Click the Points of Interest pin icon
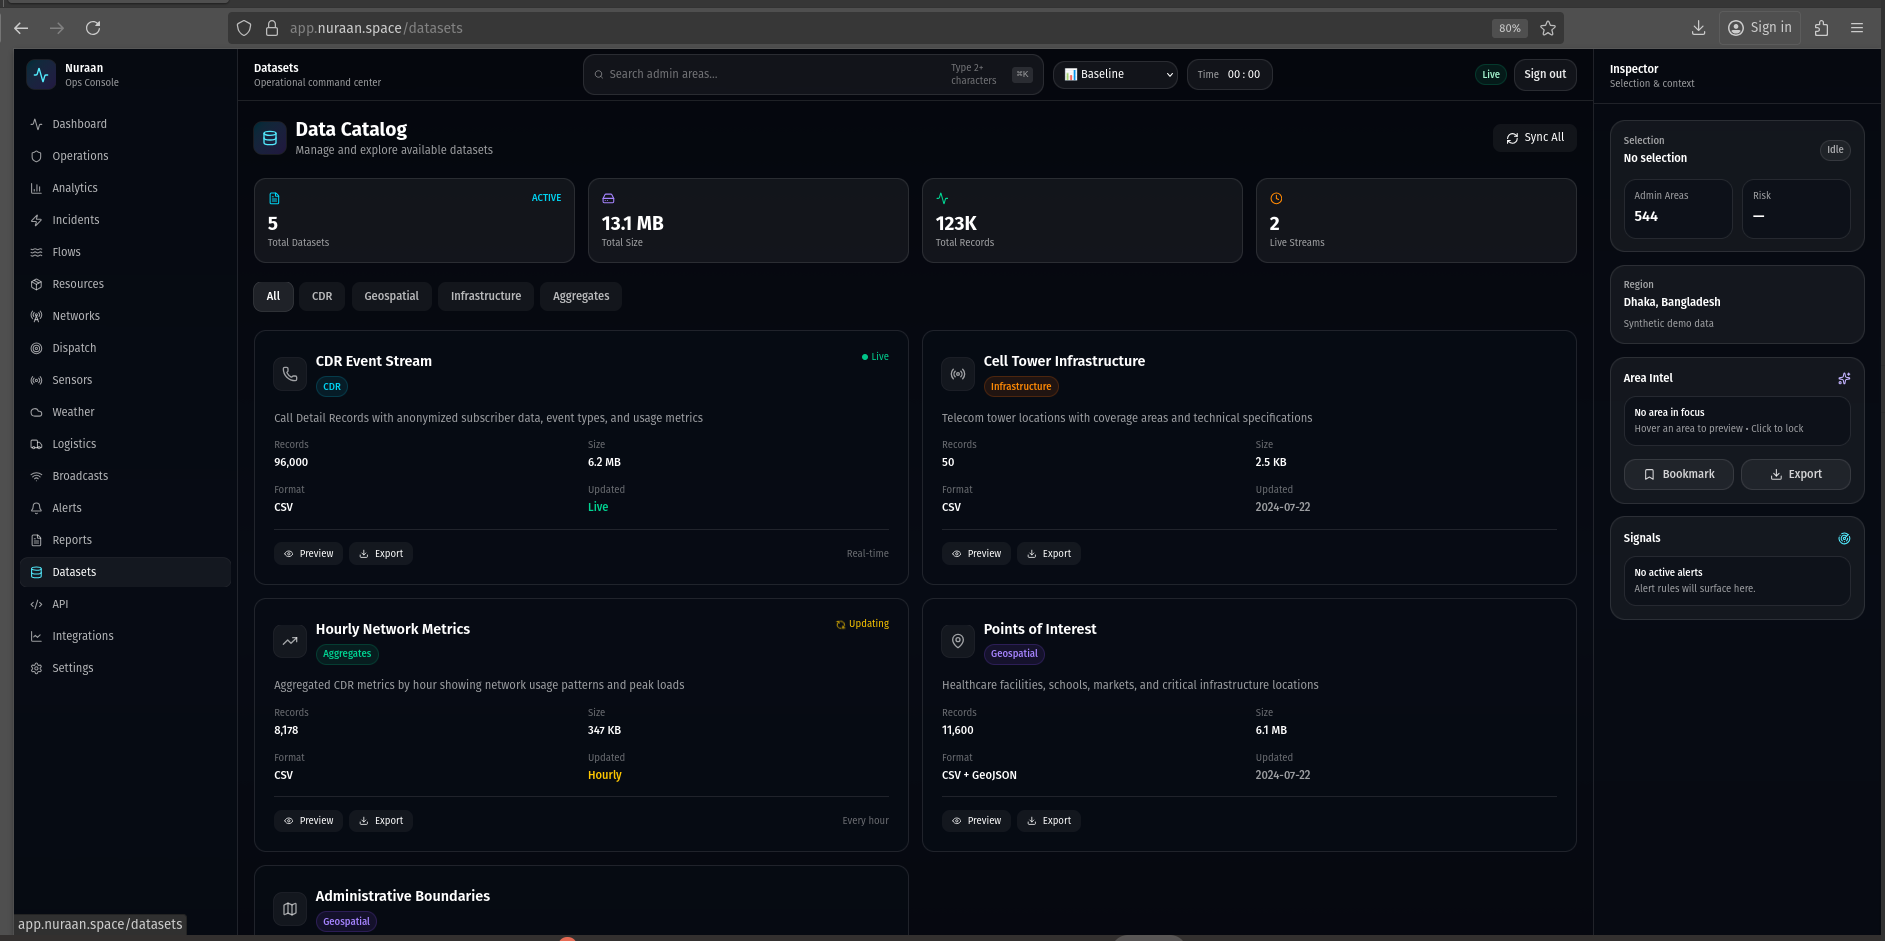Image resolution: width=1885 pixels, height=941 pixels. 957,641
